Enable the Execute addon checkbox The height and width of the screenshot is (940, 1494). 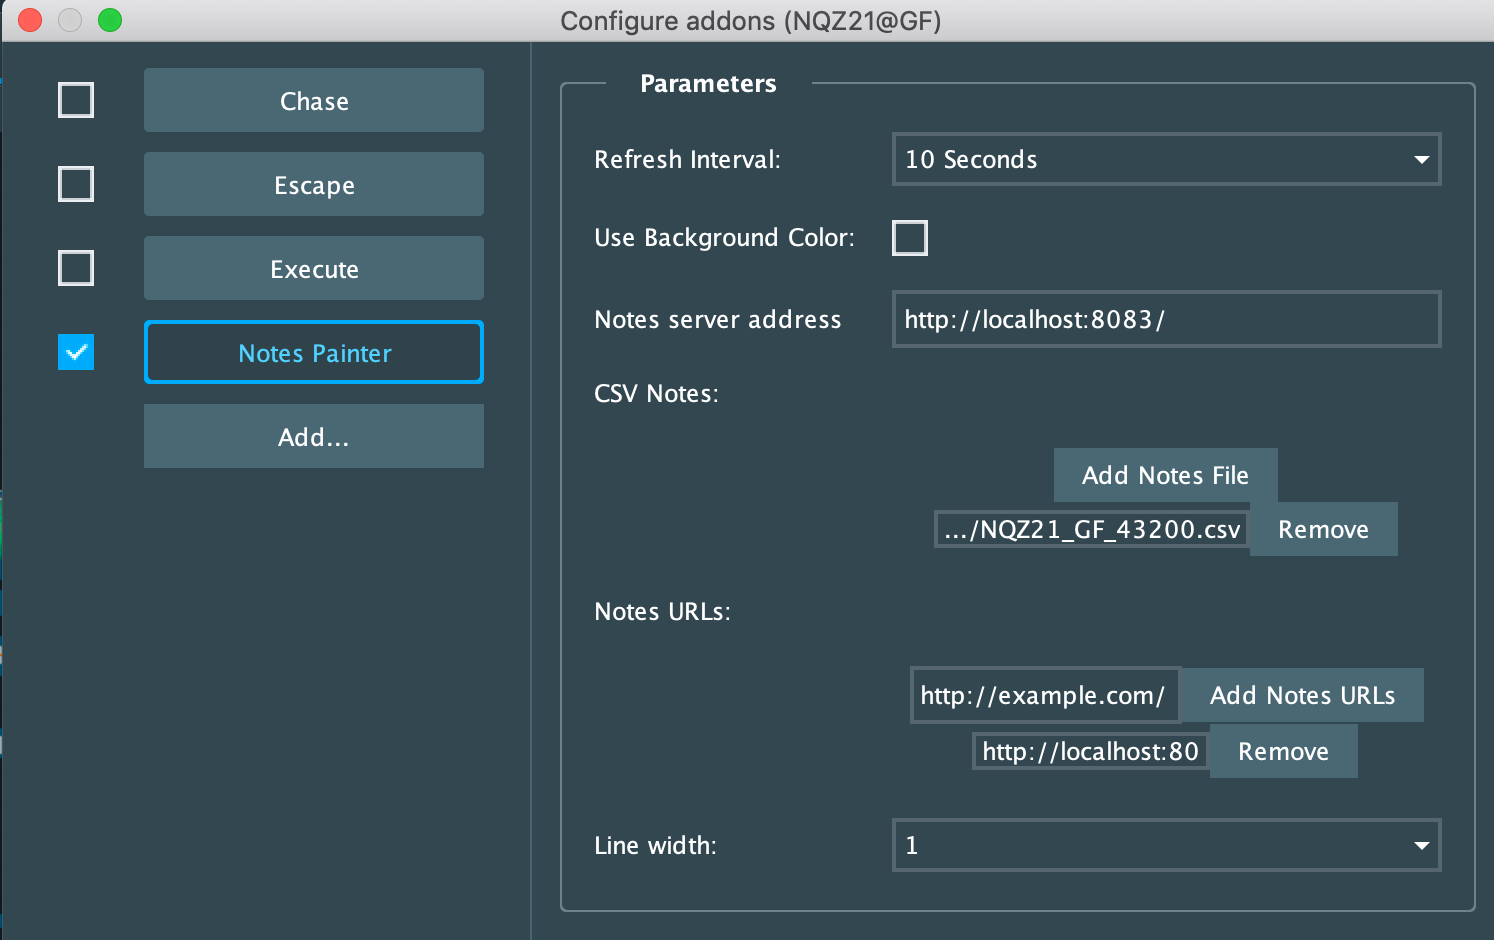(x=76, y=268)
